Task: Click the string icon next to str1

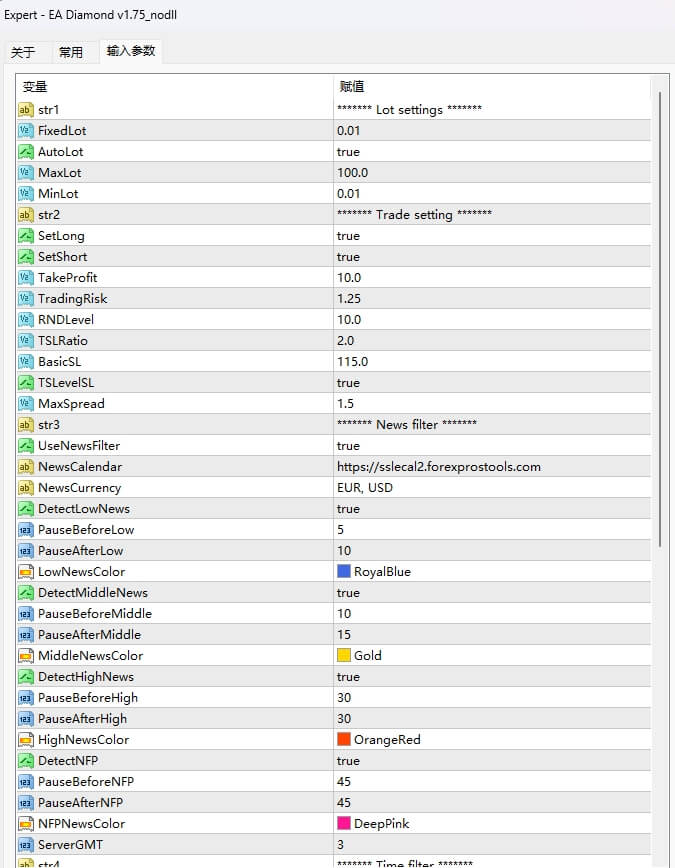Action: click(26, 109)
